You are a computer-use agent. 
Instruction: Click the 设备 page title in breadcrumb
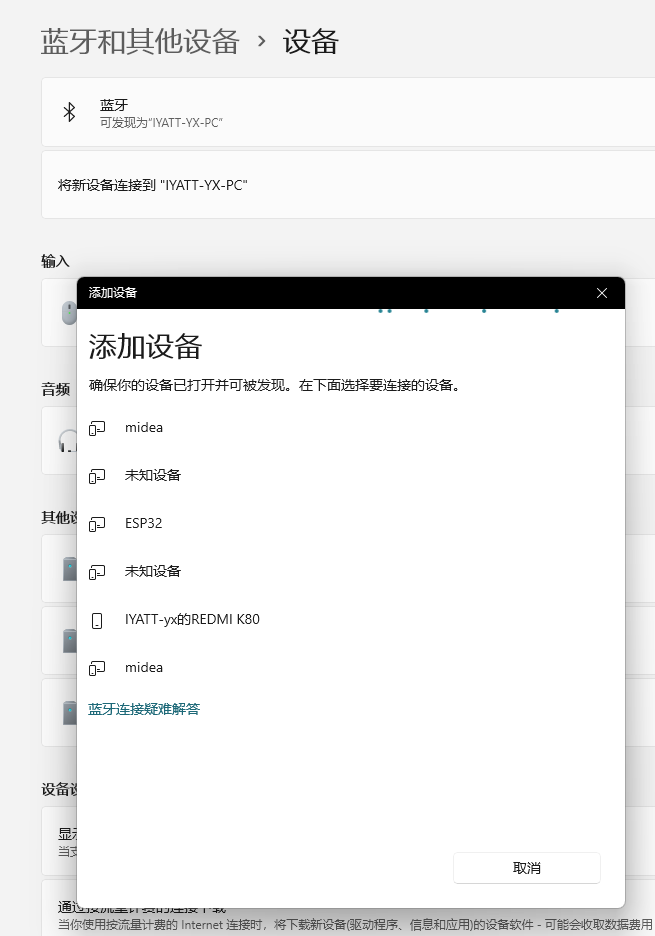(311, 42)
